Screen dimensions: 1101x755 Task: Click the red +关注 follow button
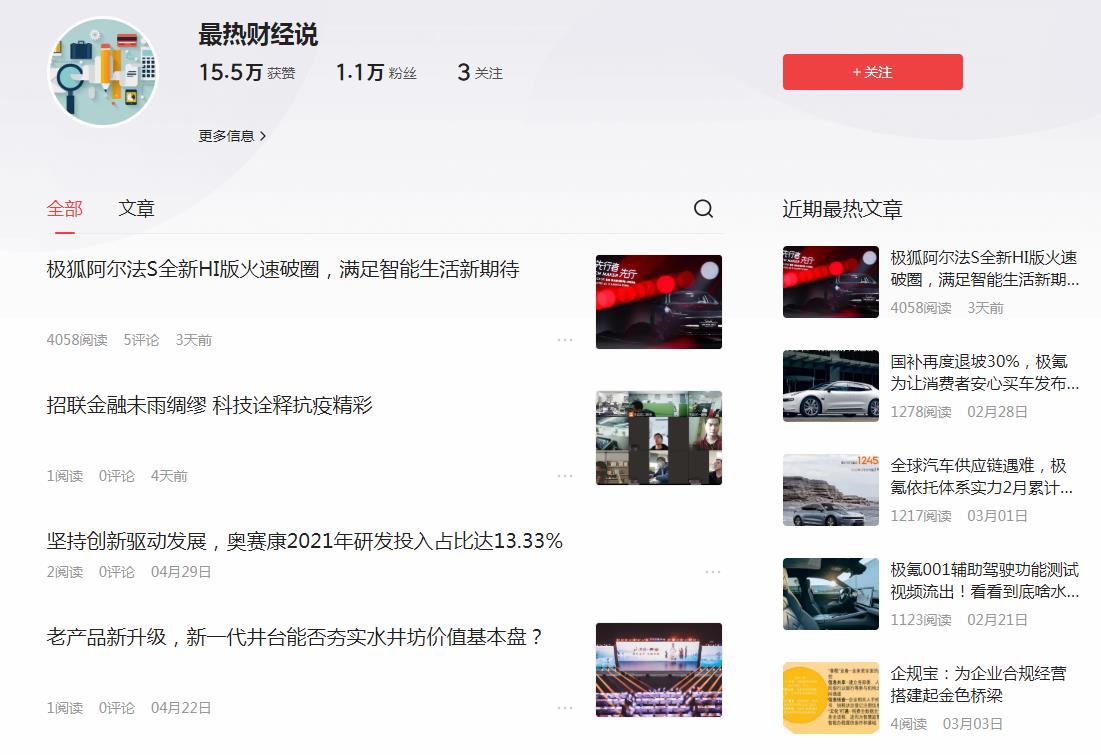(873, 72)
